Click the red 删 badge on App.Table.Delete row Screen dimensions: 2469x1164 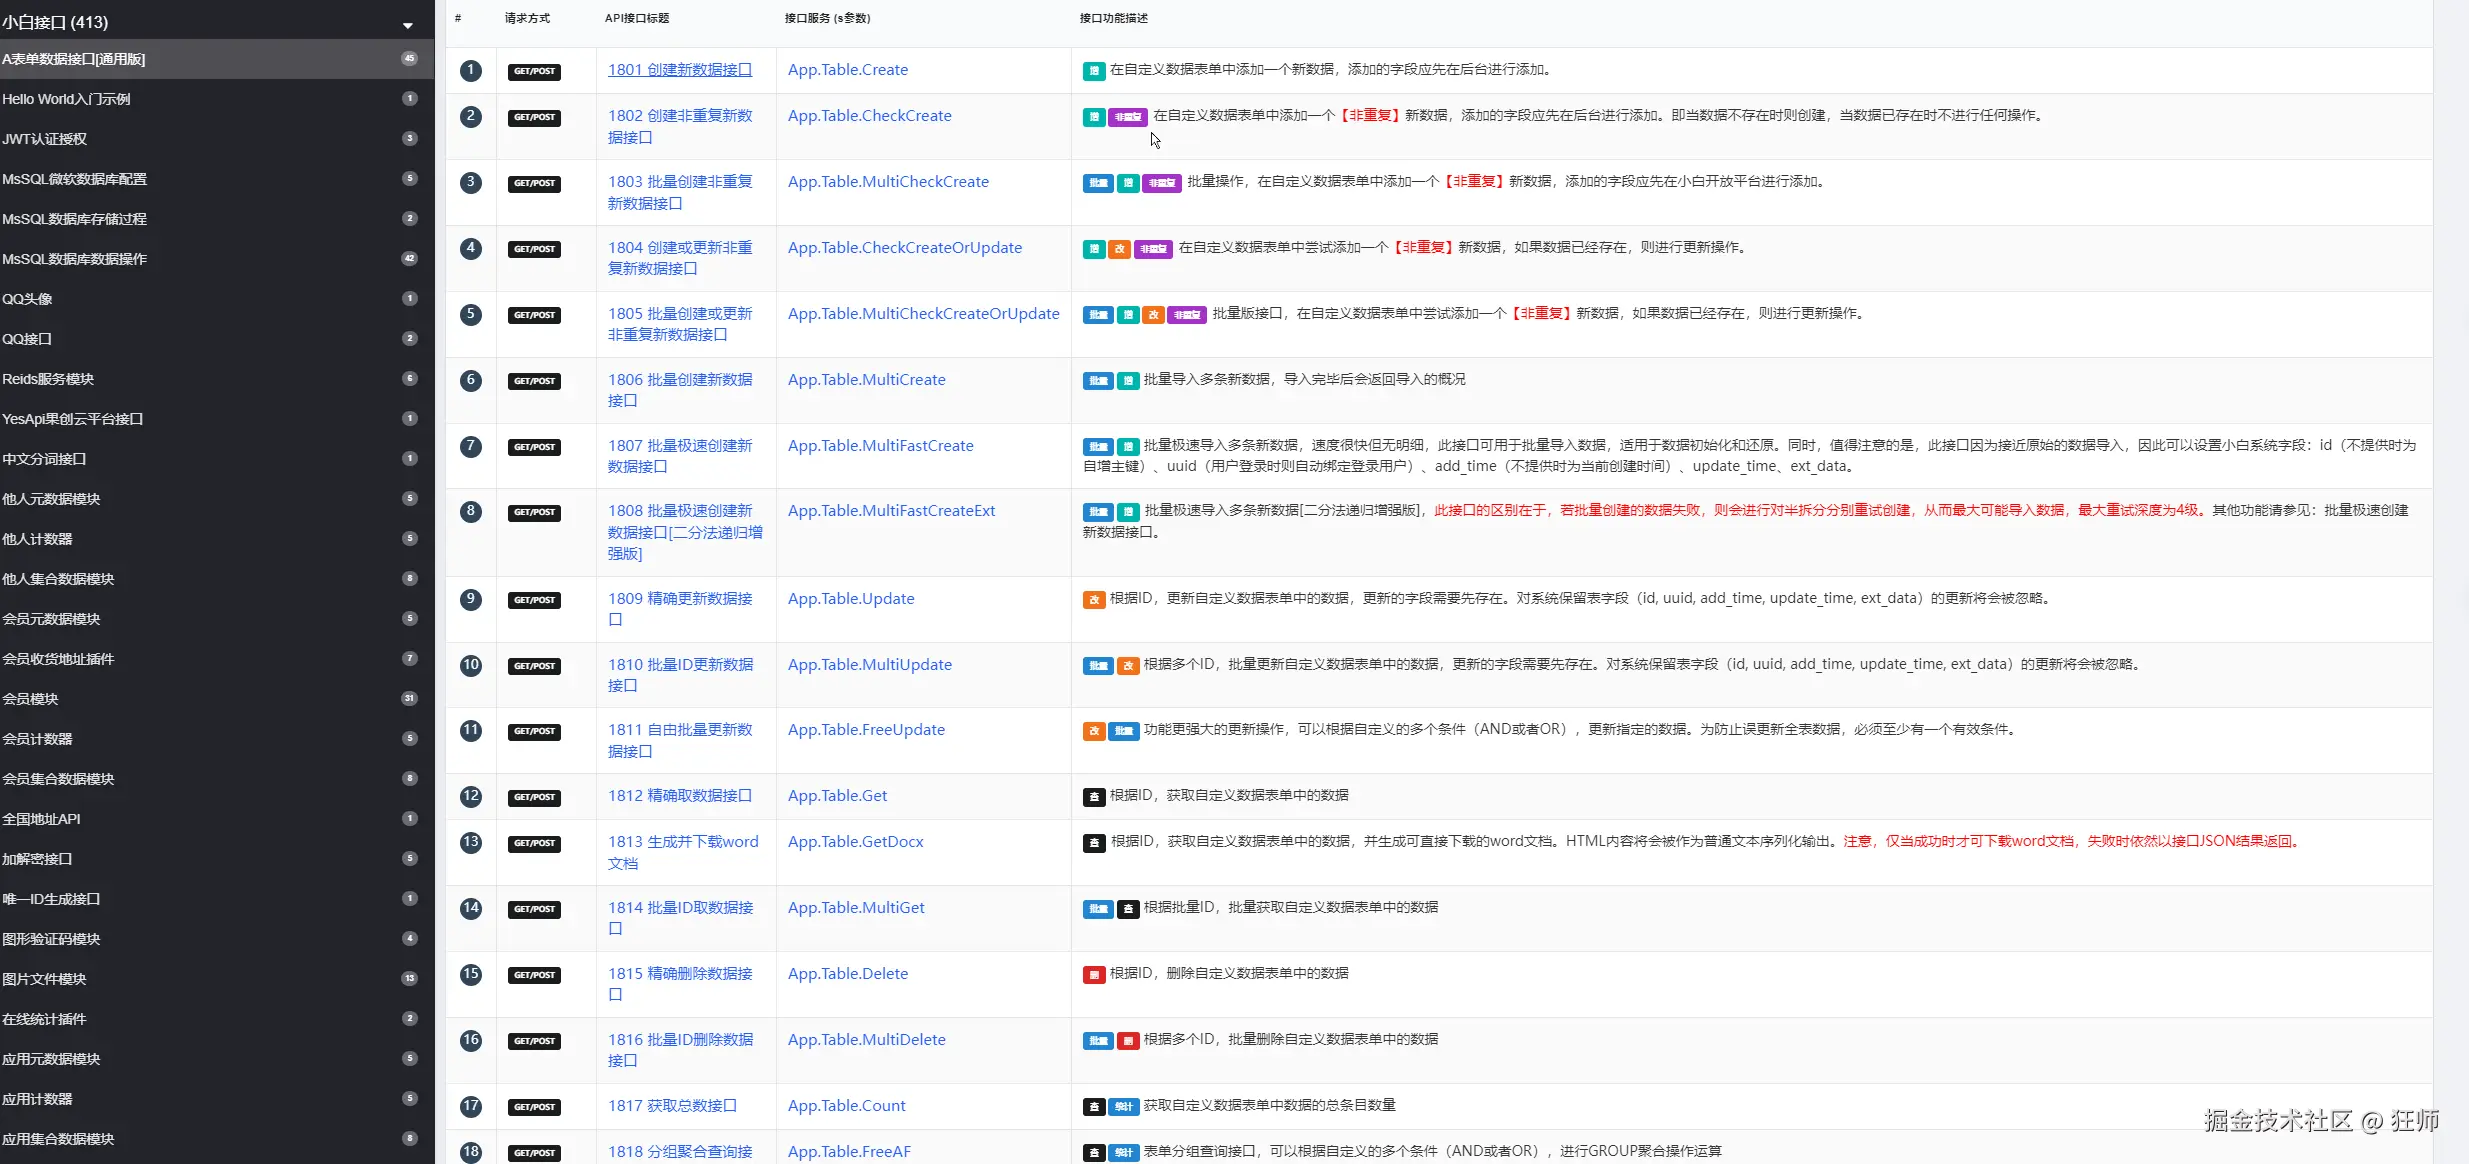(1094, 975)
